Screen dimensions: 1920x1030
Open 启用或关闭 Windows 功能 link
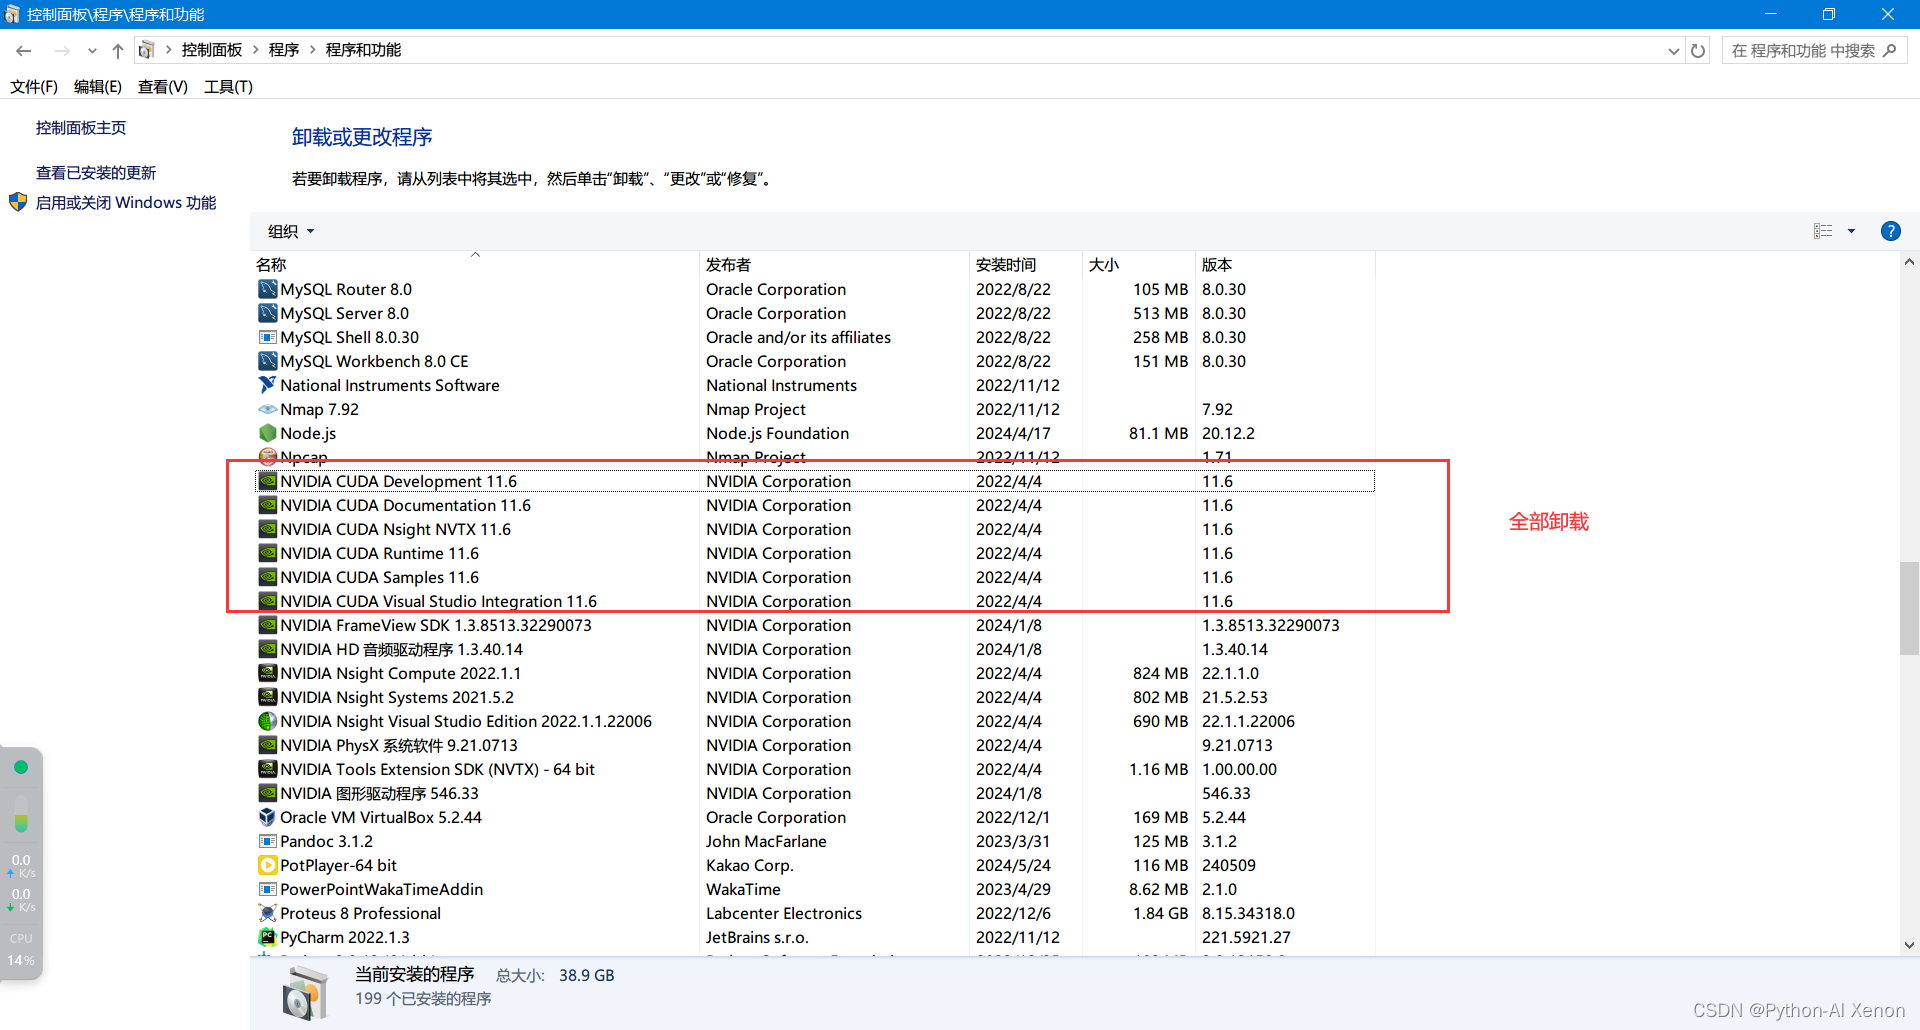(x=126, y=202)
